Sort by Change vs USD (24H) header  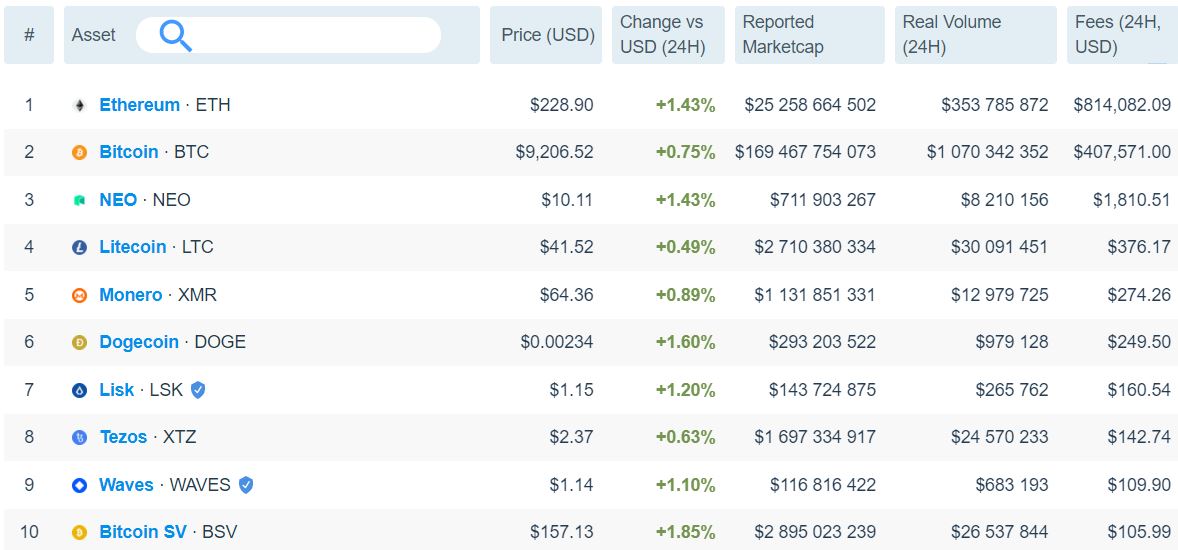pos(661,35)
